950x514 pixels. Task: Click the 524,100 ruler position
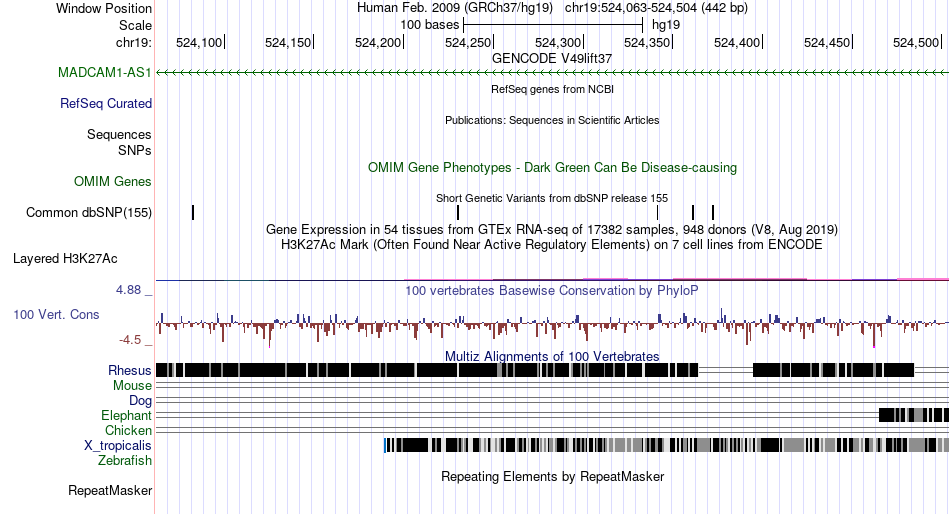[x=199, y=42]
